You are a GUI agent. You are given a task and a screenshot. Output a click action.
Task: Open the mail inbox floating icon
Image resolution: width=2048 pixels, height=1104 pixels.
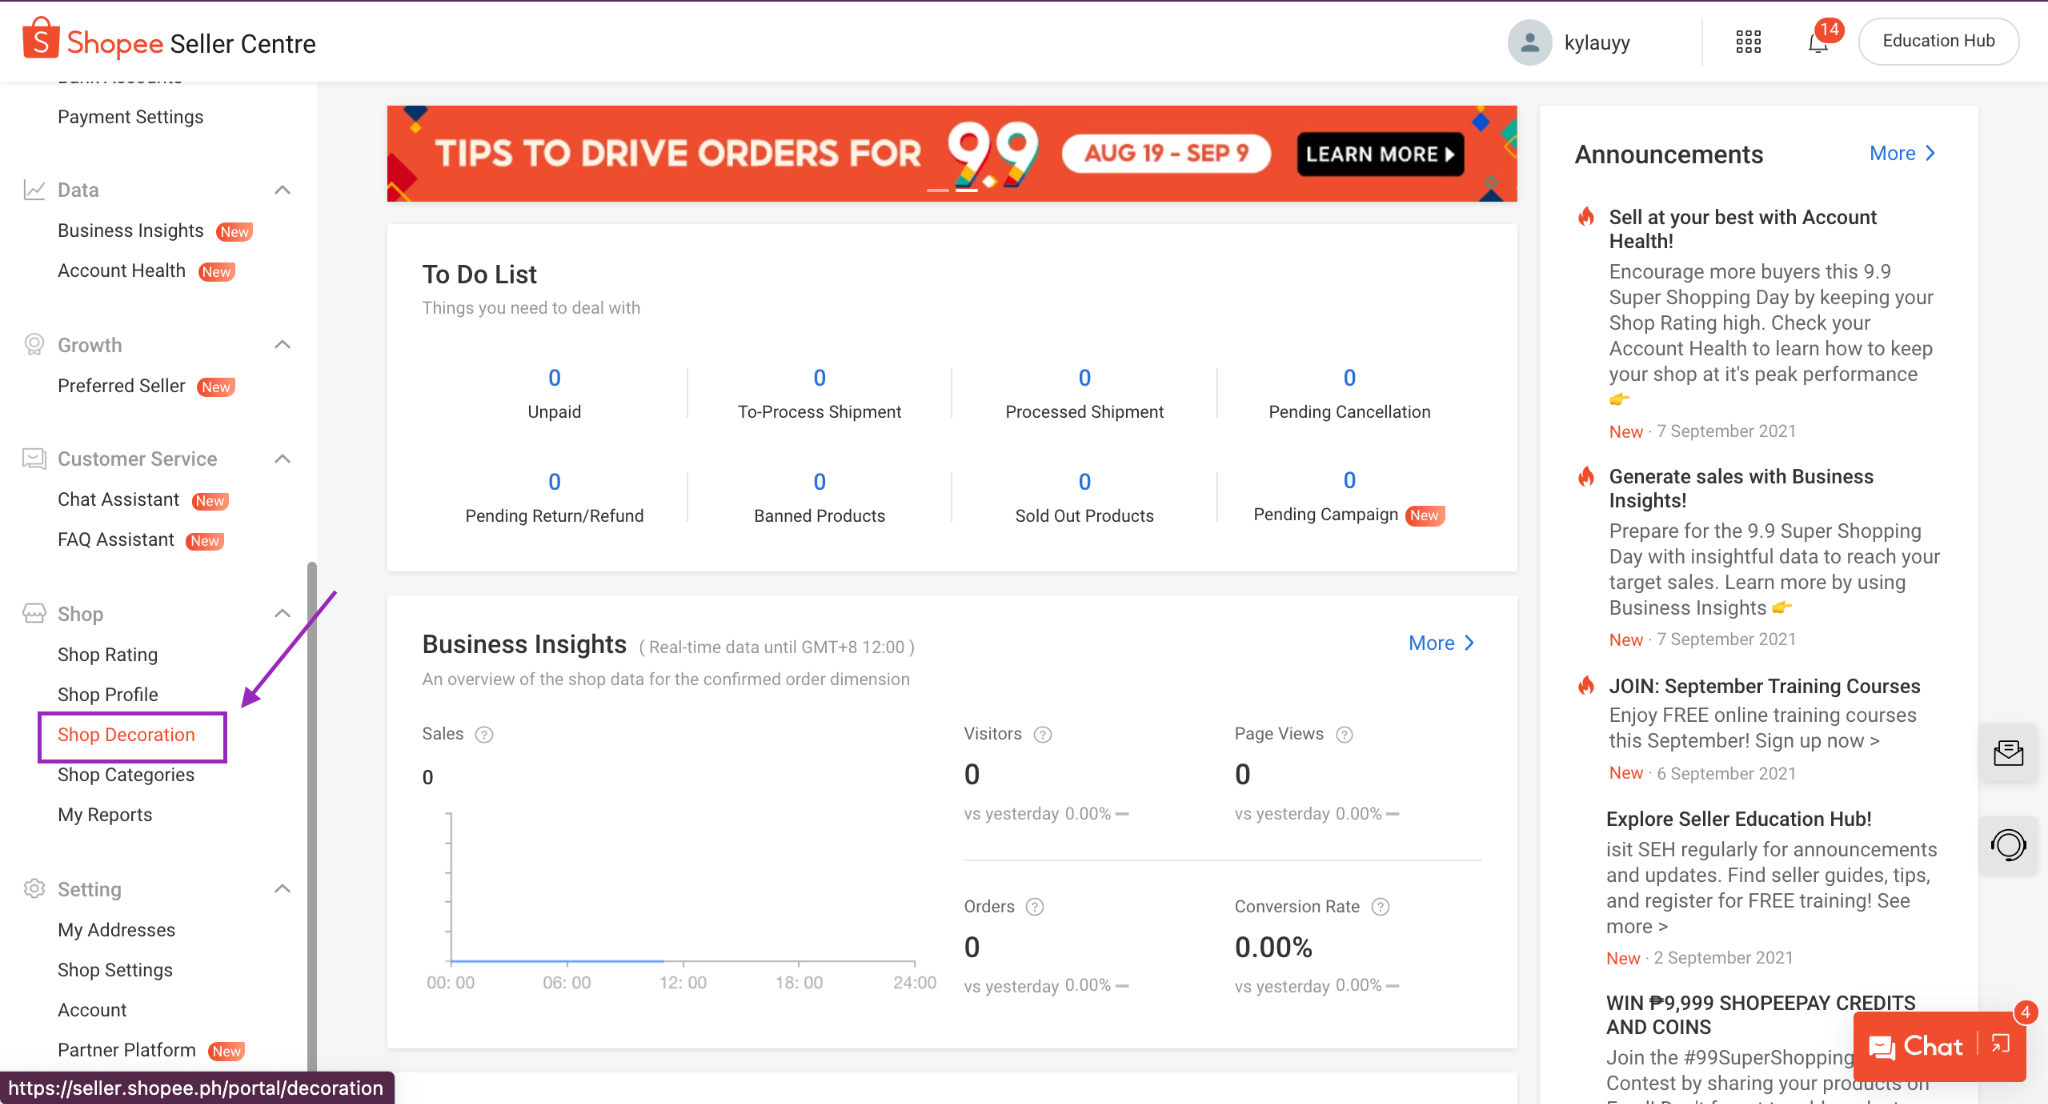coord(2008,753)
